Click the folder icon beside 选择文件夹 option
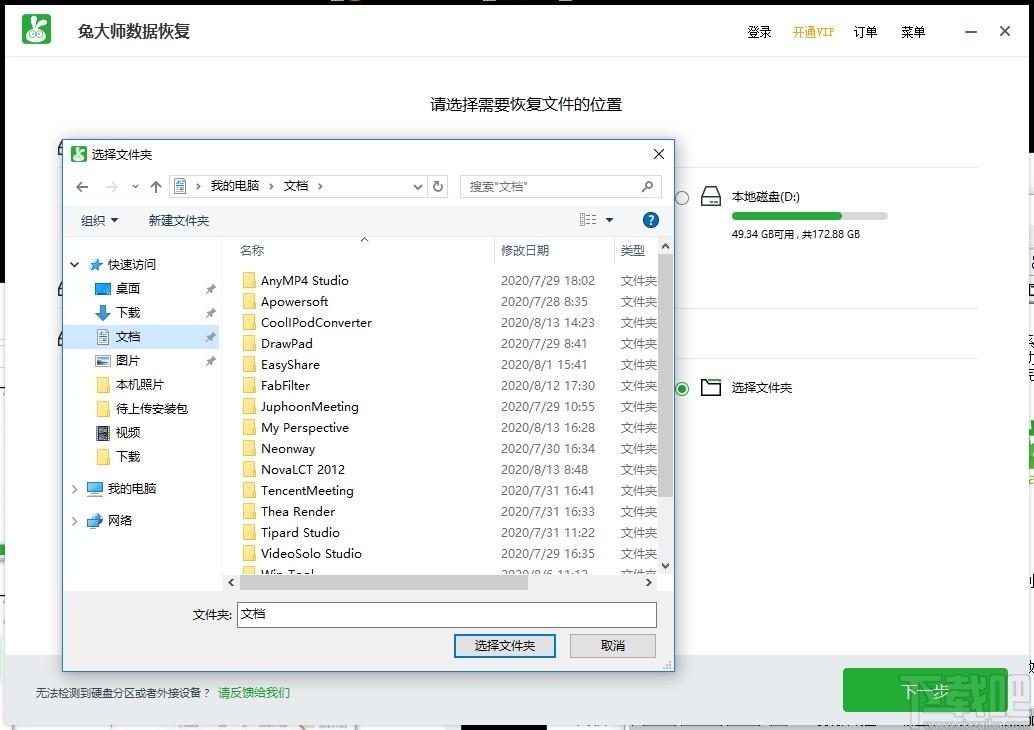 (710, 387)
